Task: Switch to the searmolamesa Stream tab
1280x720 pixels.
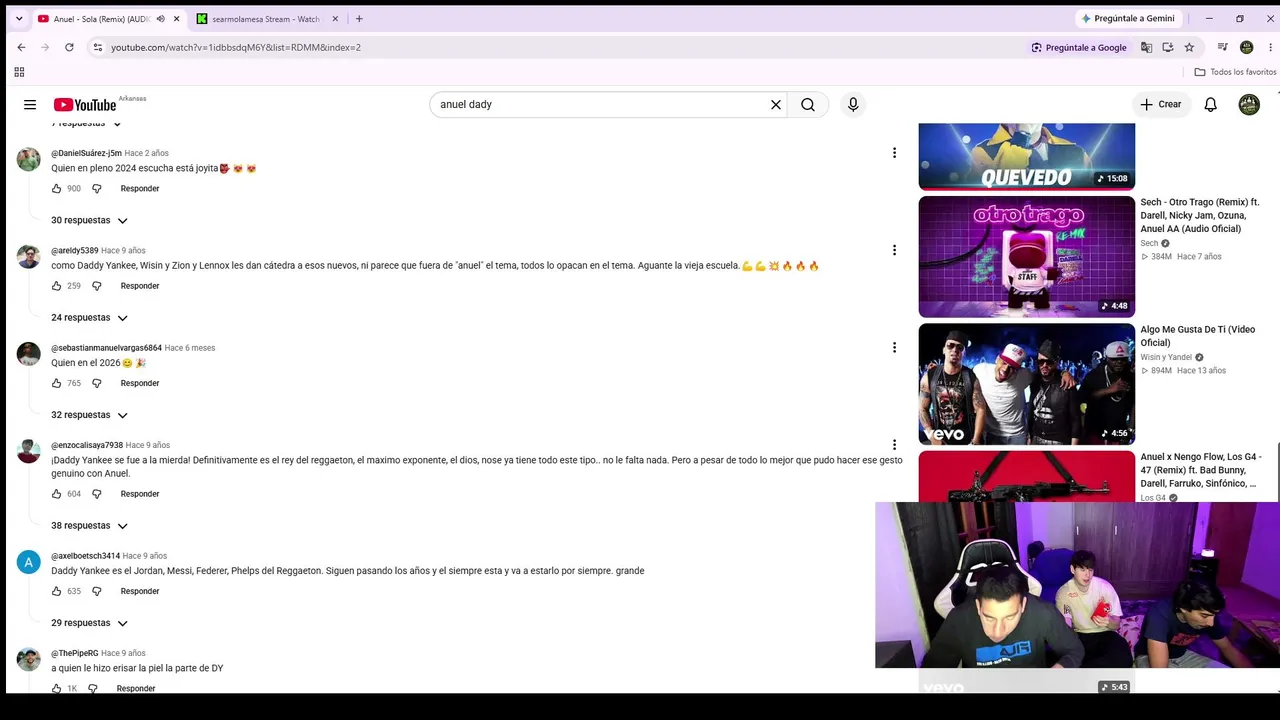Action: tap(268, 19)
